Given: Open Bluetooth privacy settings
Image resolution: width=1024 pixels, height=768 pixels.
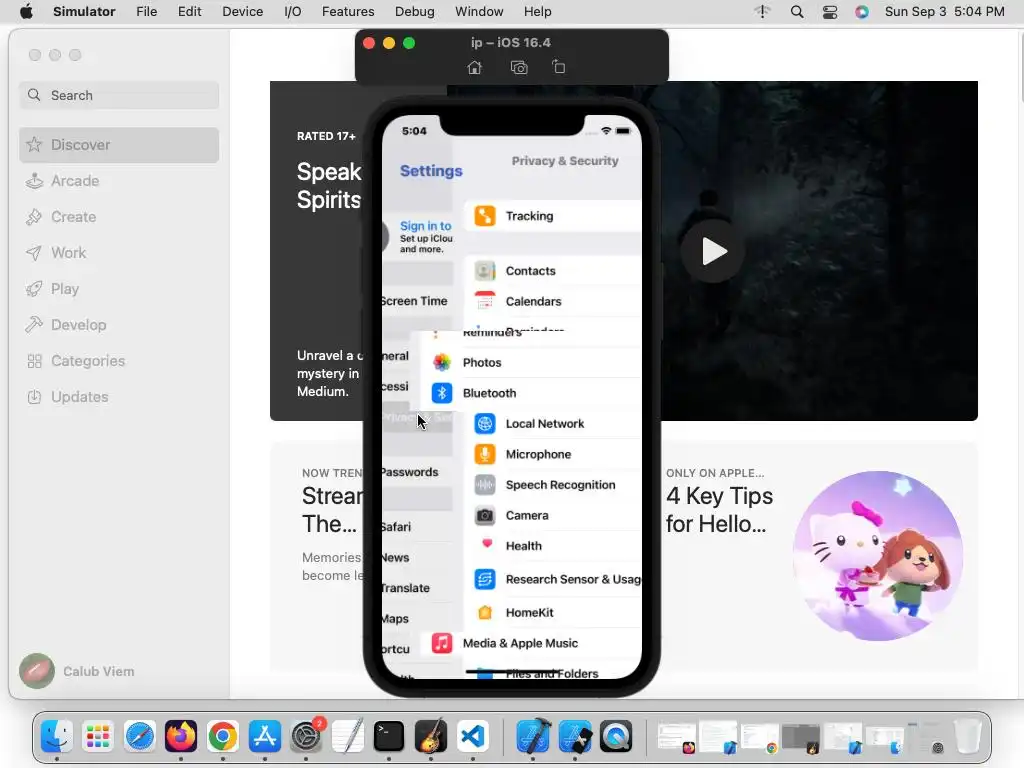Looking at the screenshot, I should (x=531, y=393).
